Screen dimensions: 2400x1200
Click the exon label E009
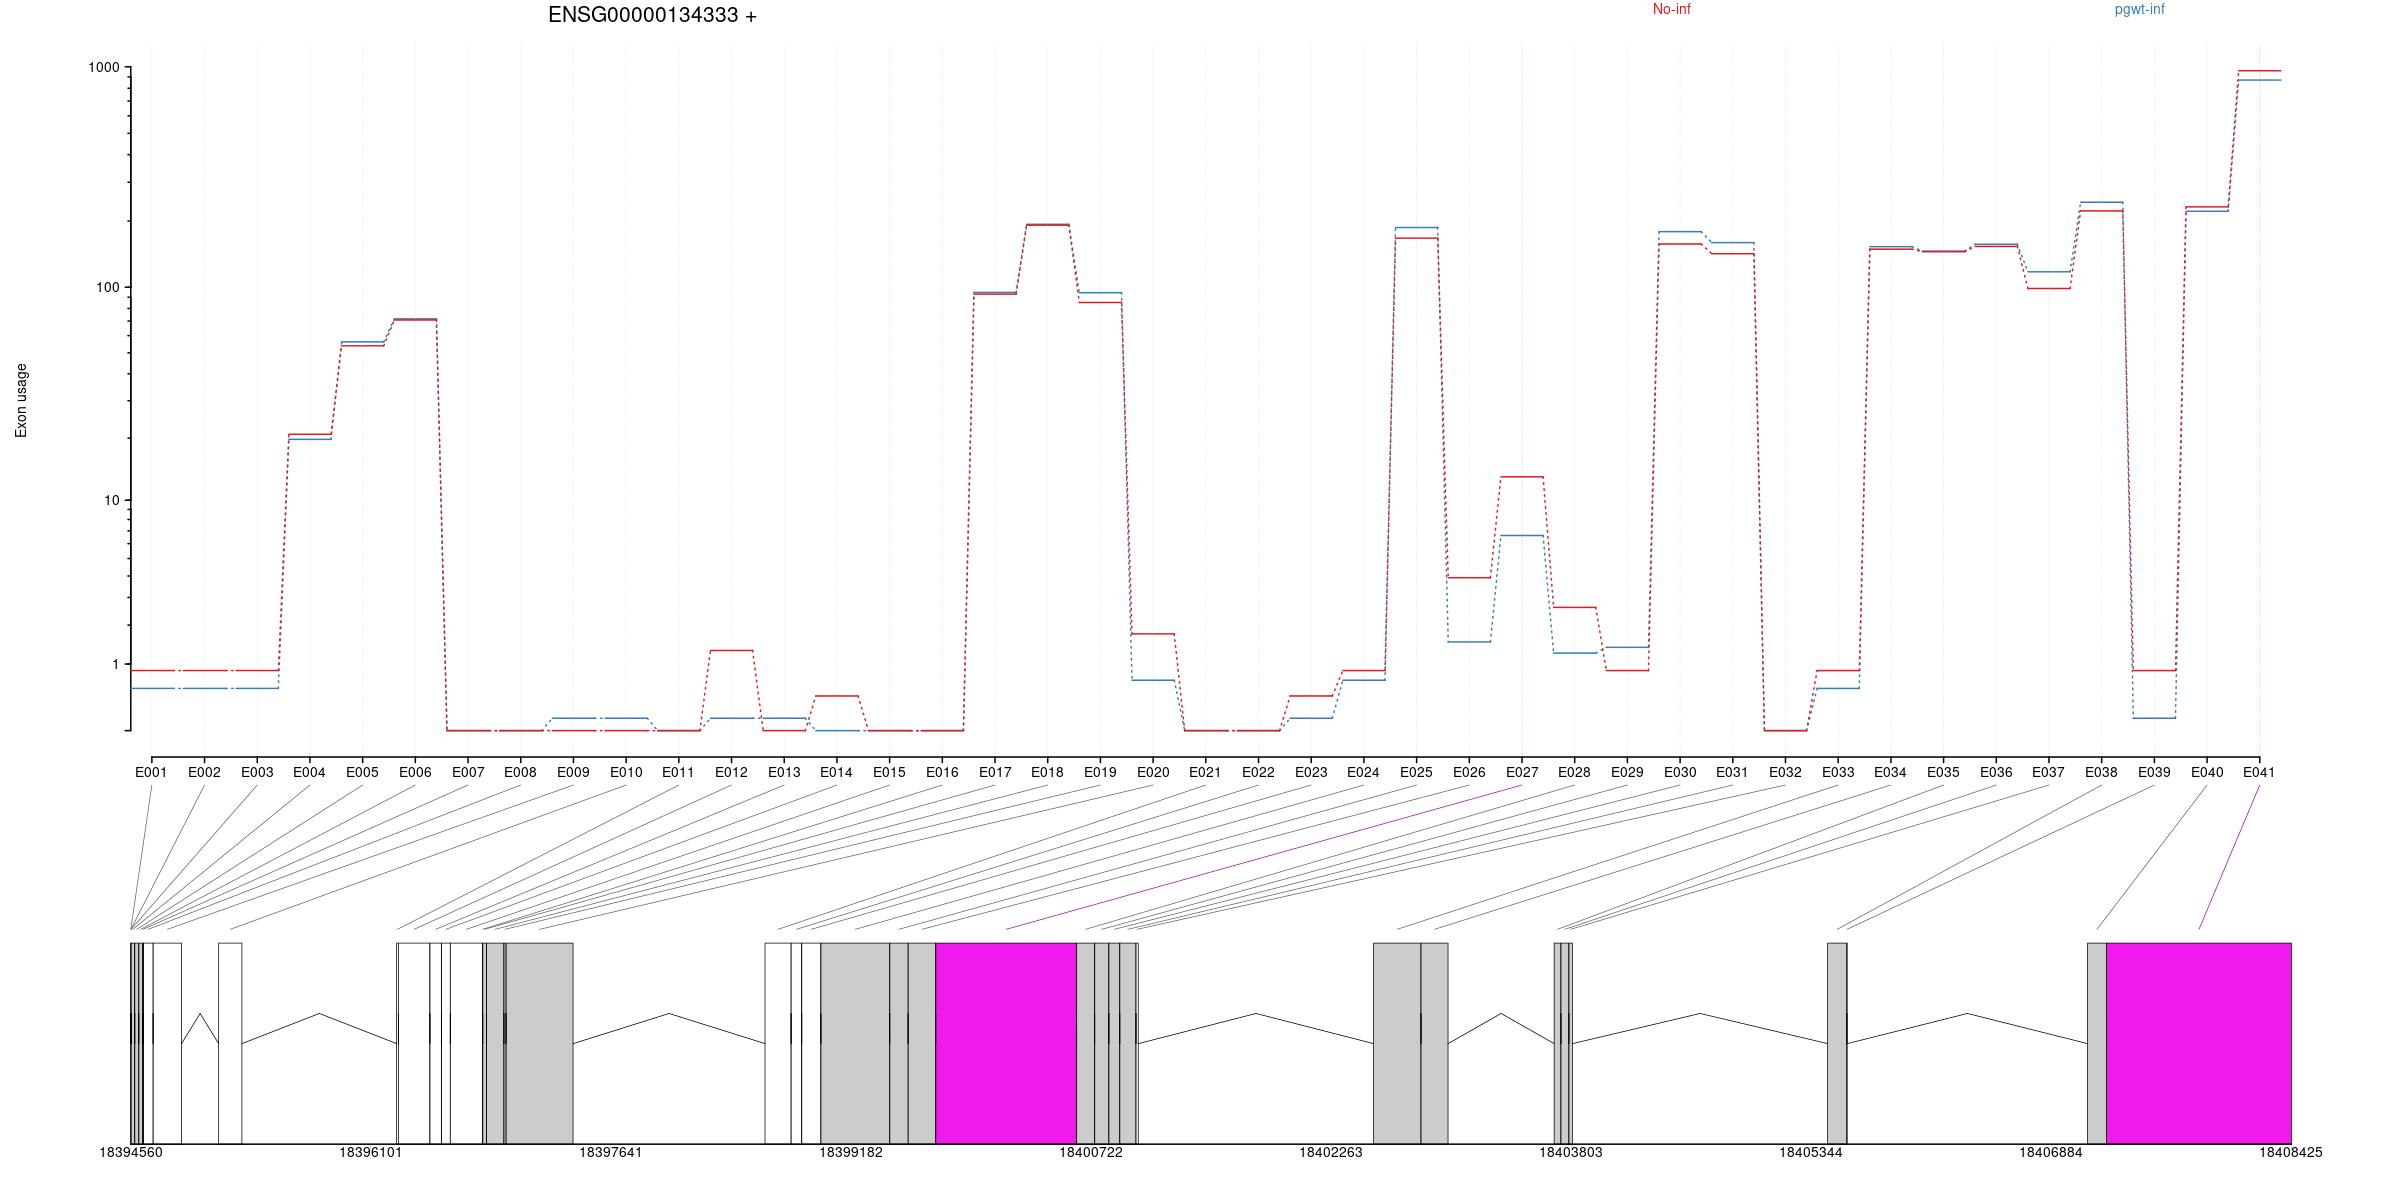click(573, 772)
